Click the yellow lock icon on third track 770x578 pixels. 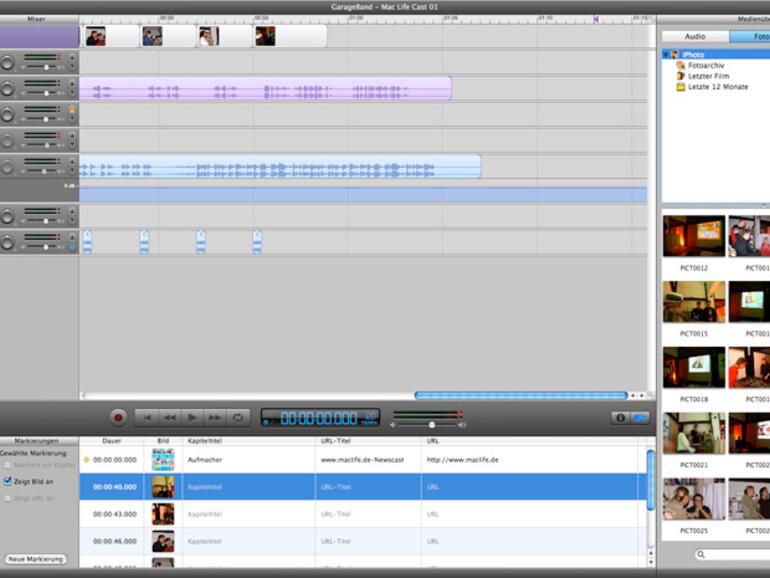pyautogui.click(x=72, y=109)
